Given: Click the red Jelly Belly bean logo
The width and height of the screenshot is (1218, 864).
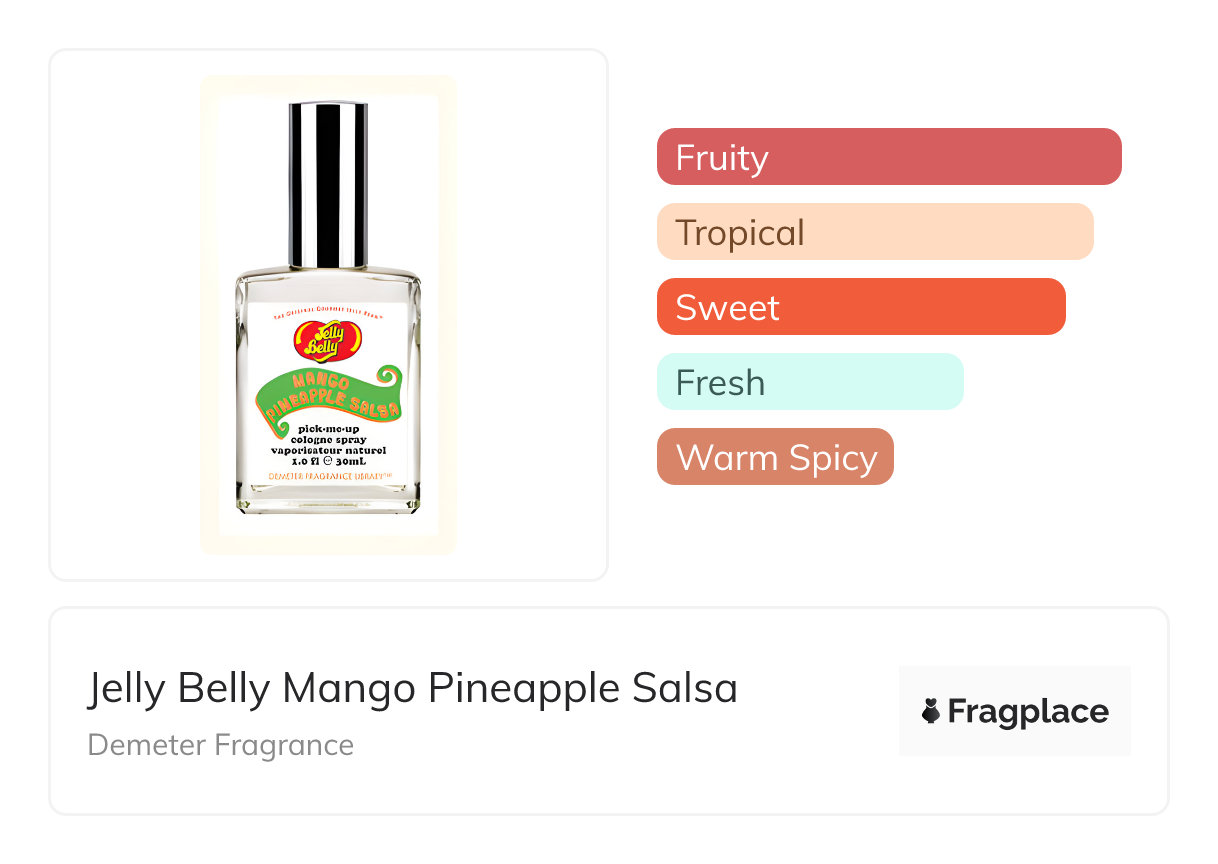Looking at the screenshot, I should coord(326,341).
